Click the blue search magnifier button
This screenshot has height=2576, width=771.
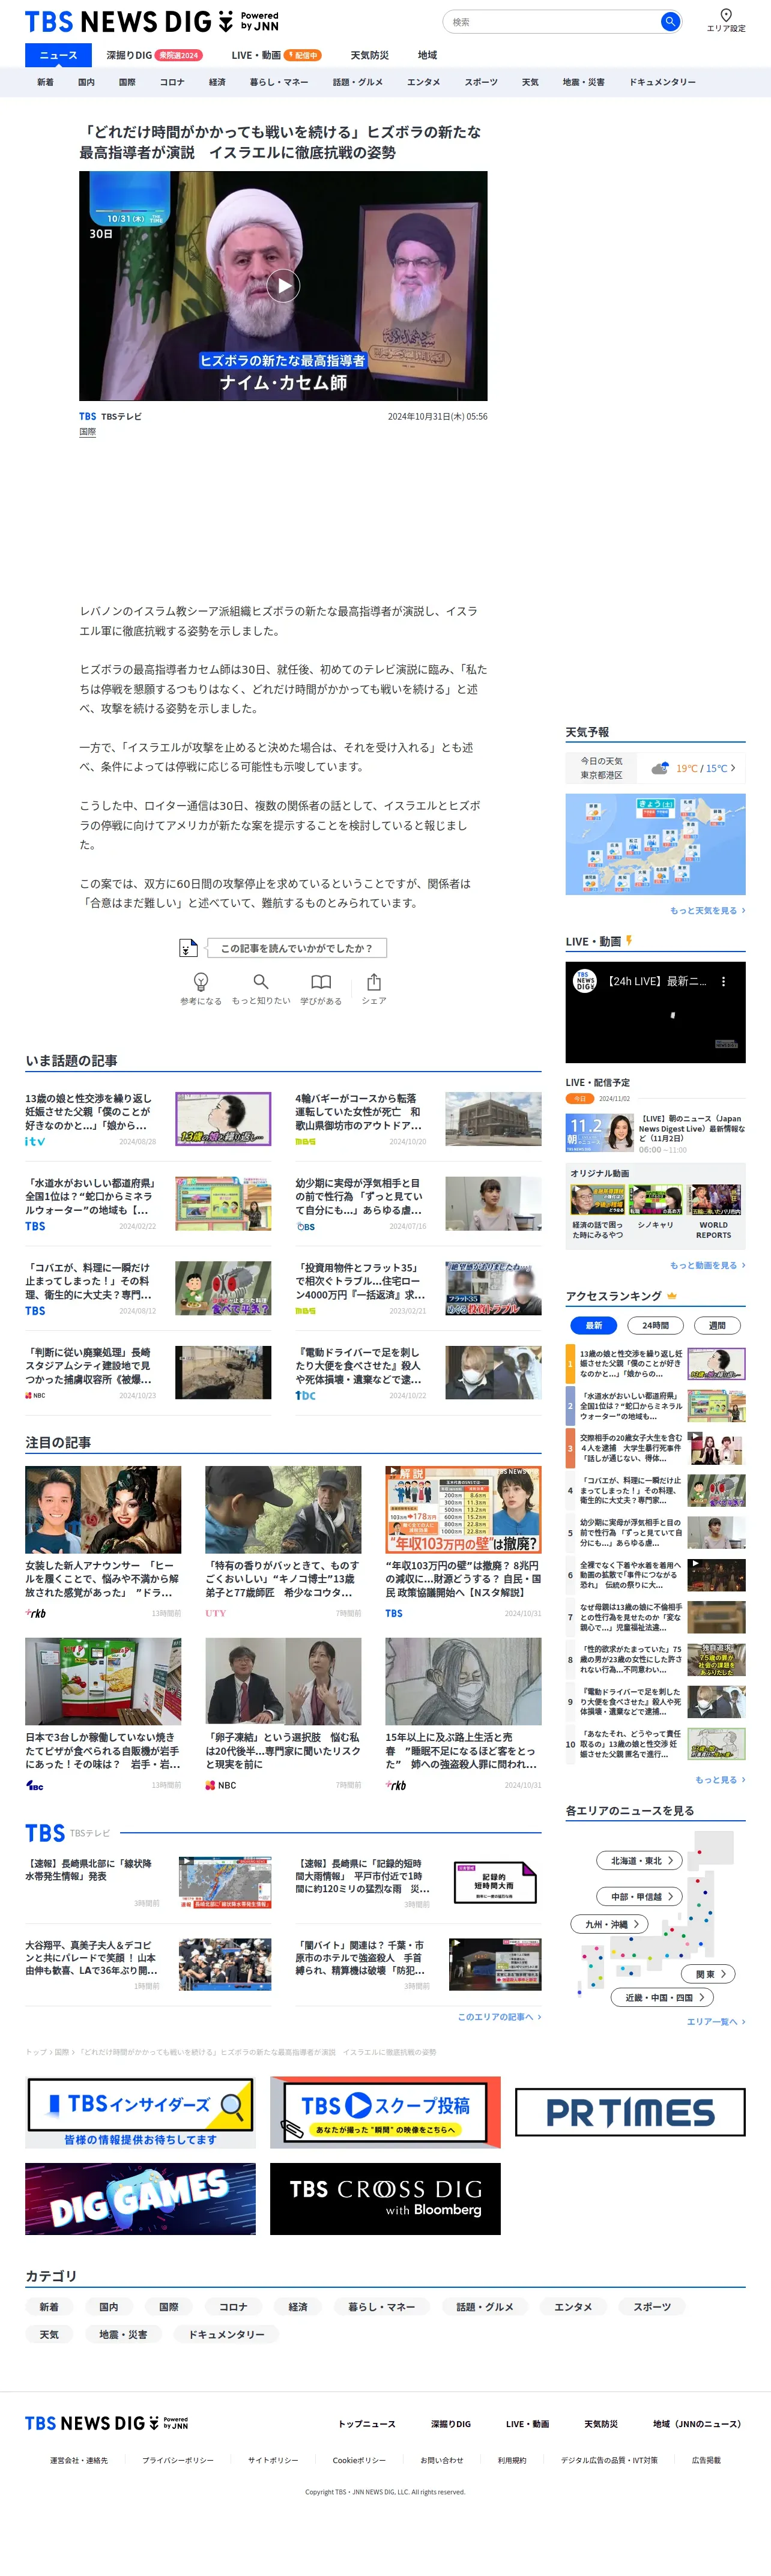click(x=670, y=21)
